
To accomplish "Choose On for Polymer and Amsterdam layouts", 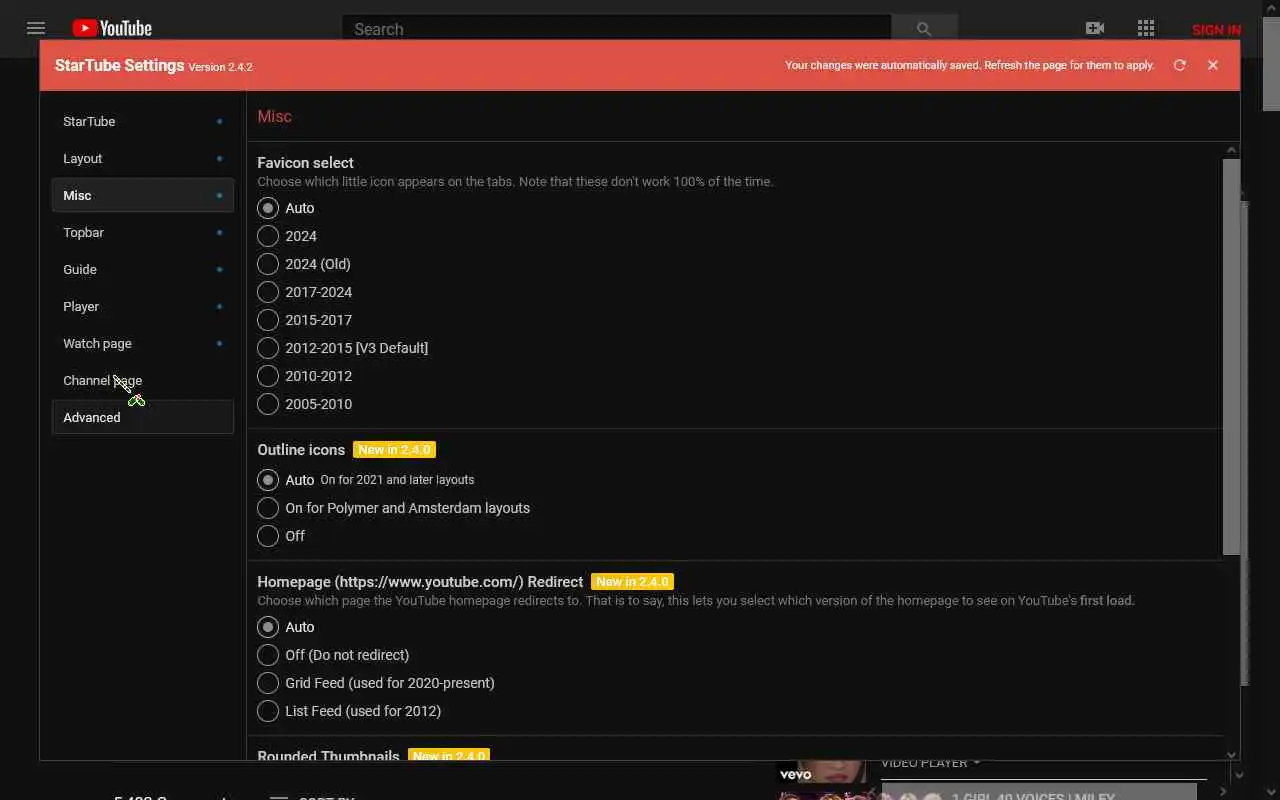I will pos(268,508).
